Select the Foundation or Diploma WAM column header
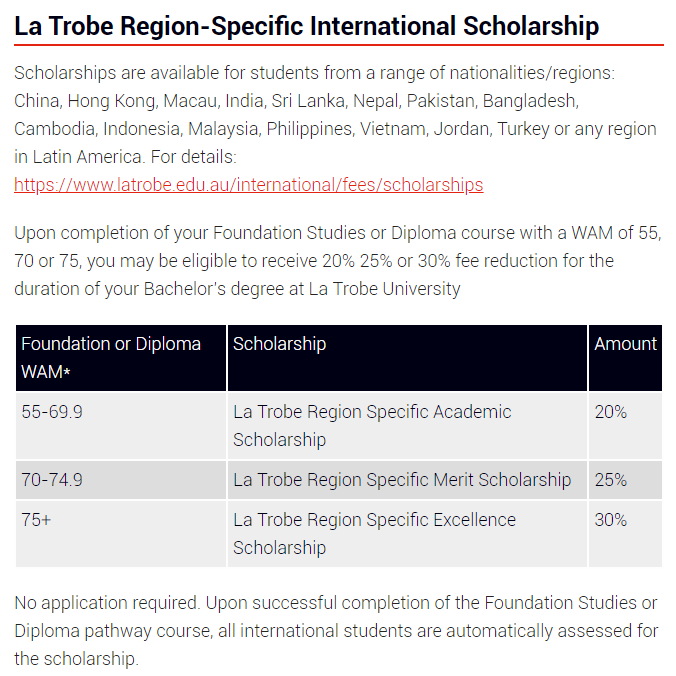Image resolution: width=676 pixels, height=676 pixels. [x=121, y=358]
